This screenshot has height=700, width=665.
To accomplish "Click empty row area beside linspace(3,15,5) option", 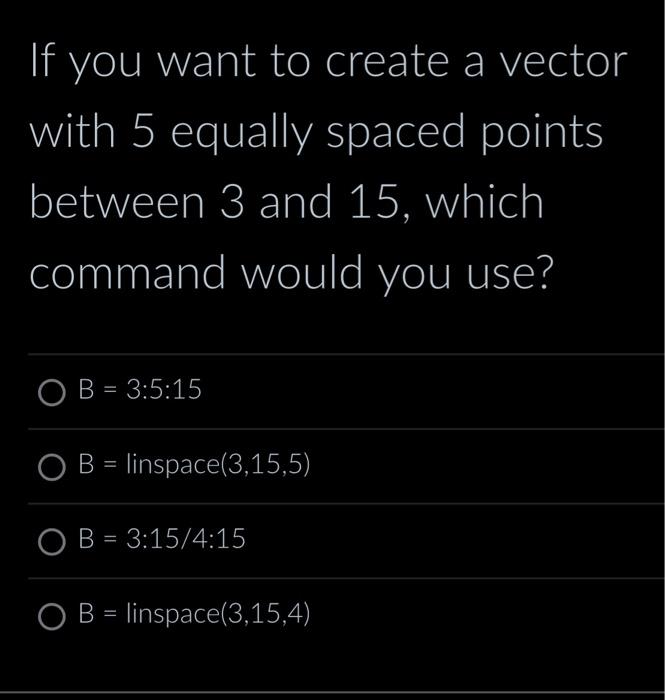I will click(486, 467).
